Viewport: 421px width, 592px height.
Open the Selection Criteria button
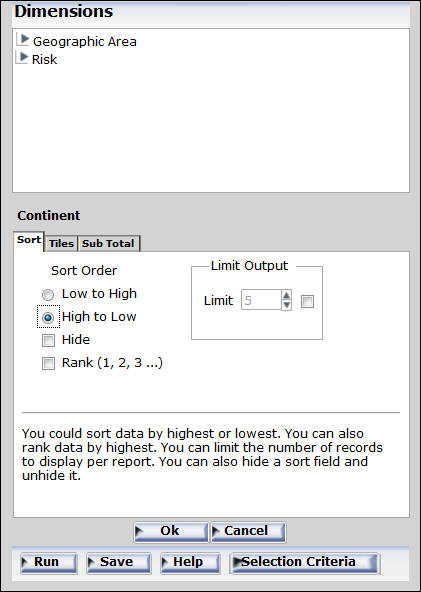[304, 563]
